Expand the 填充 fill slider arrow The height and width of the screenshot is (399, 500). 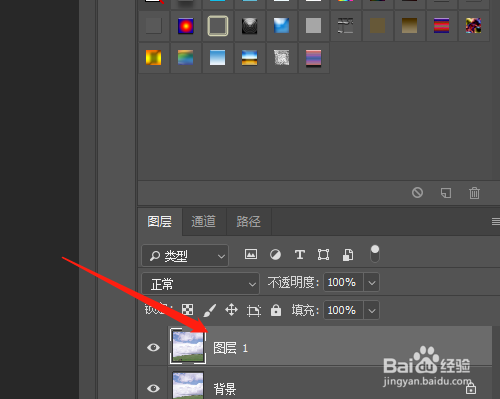click(x=372, y=310)
